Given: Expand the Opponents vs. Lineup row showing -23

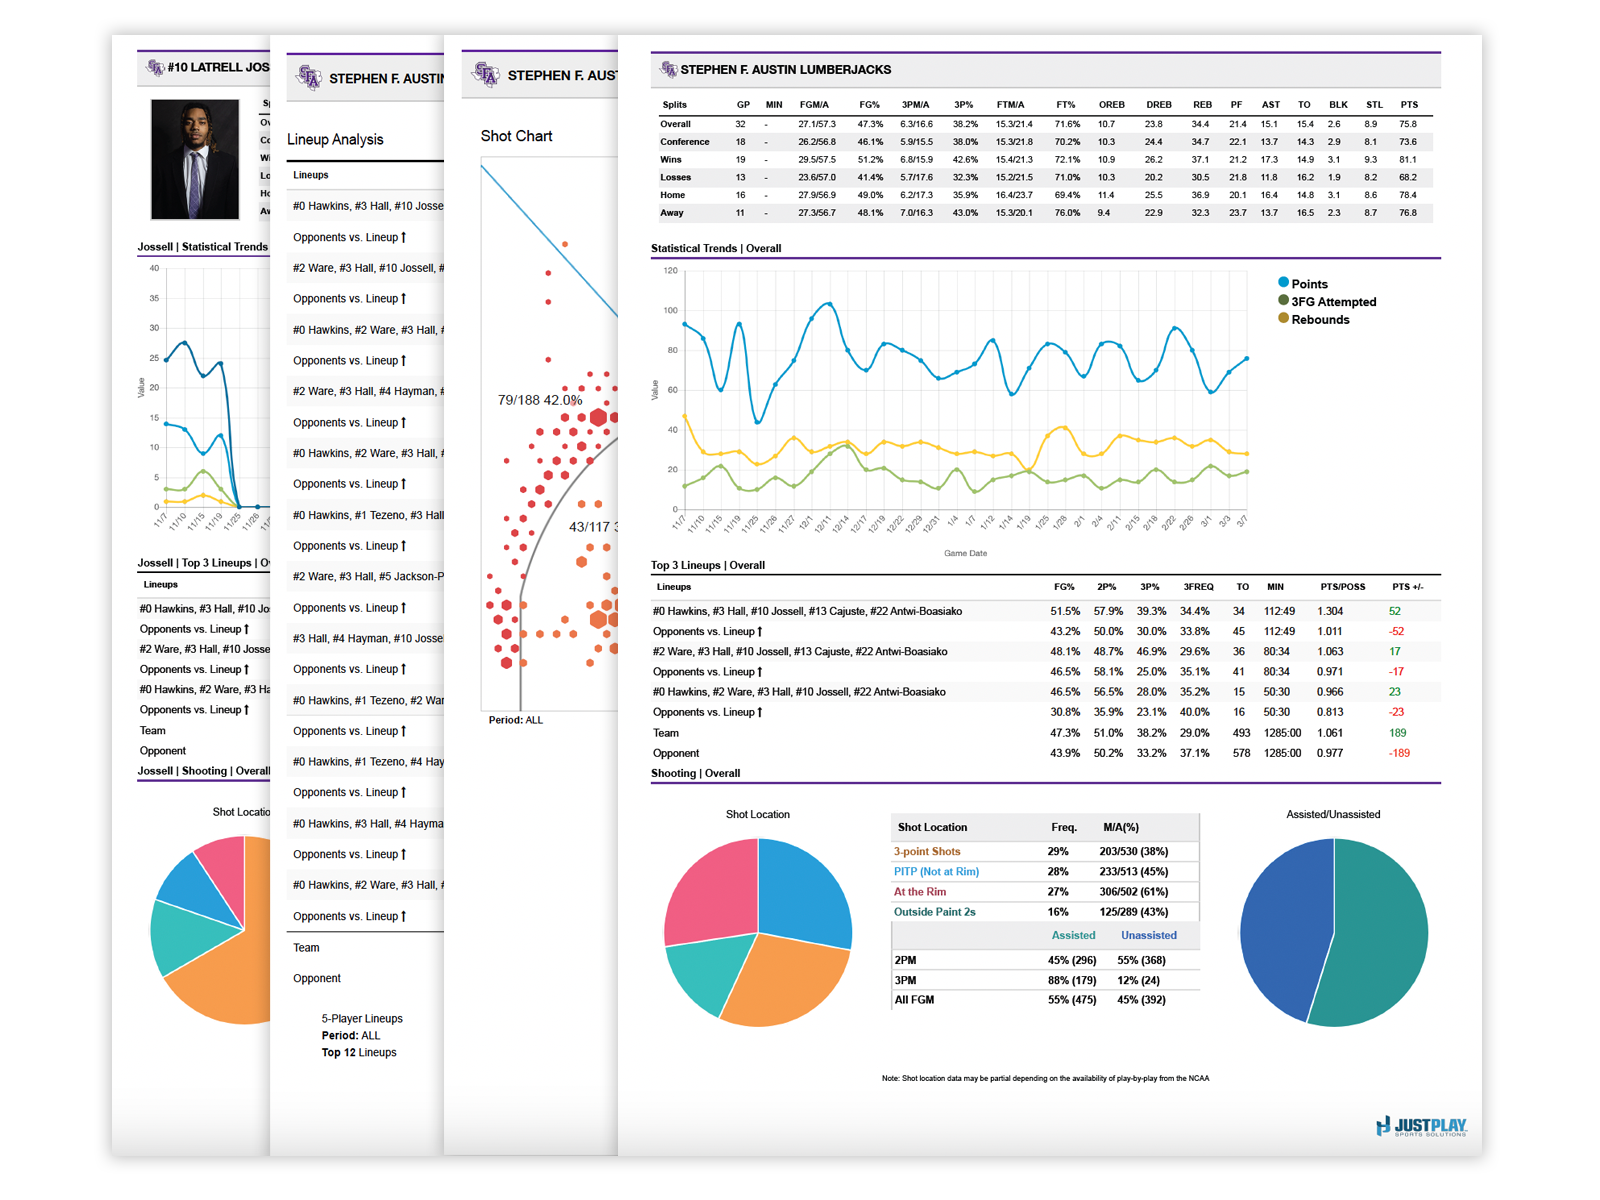Looking at the screenshot, I should [707, 712].
